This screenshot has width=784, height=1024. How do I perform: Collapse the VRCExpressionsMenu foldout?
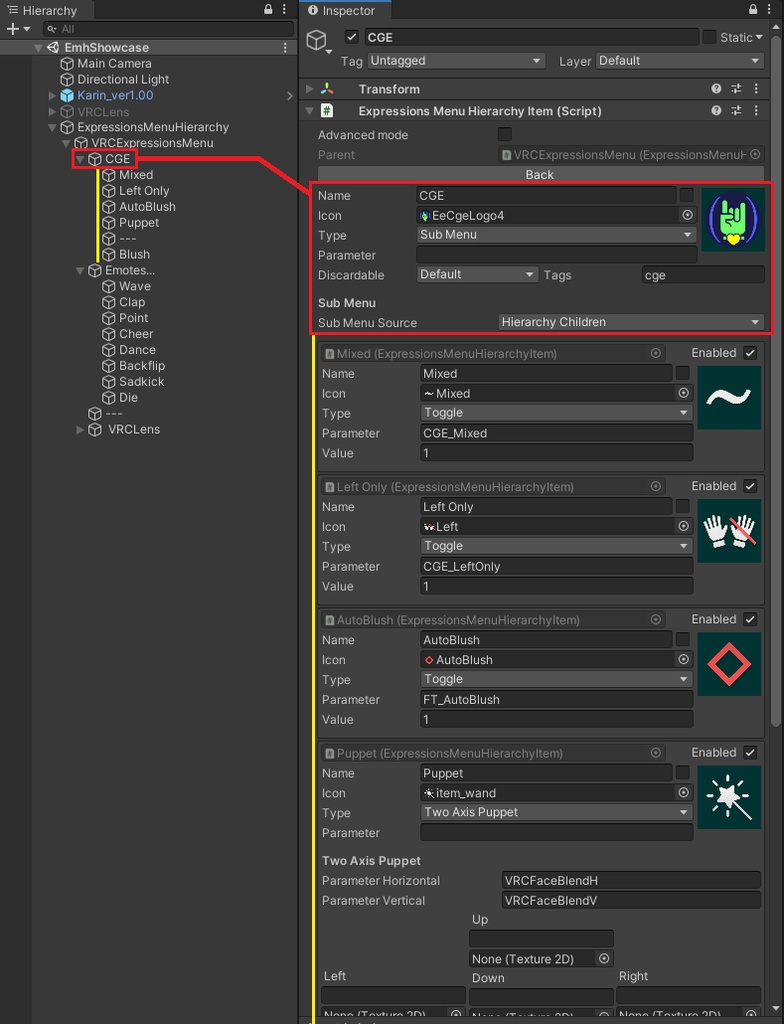coord(66,143)
